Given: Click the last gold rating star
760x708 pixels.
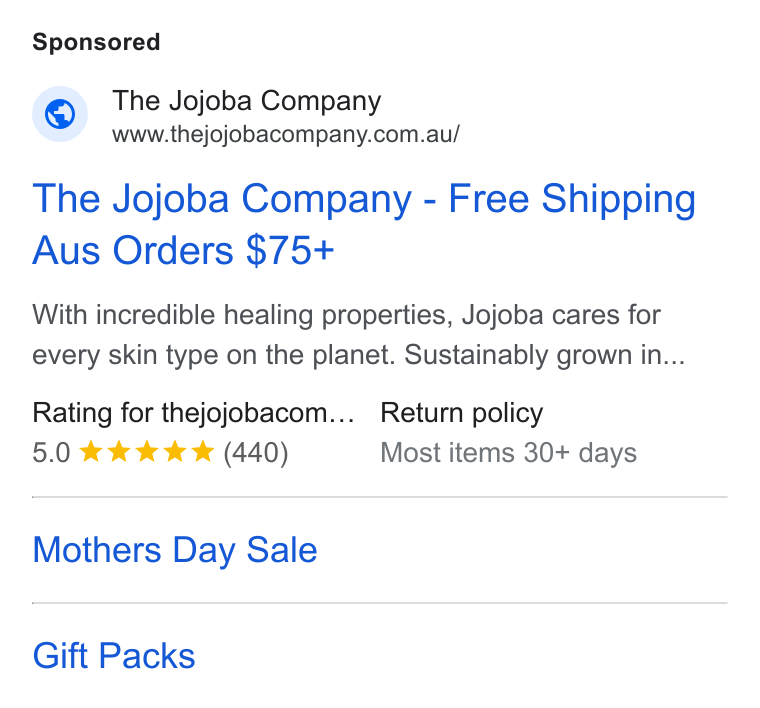Looking at the screenshot, I should (203, 452).
